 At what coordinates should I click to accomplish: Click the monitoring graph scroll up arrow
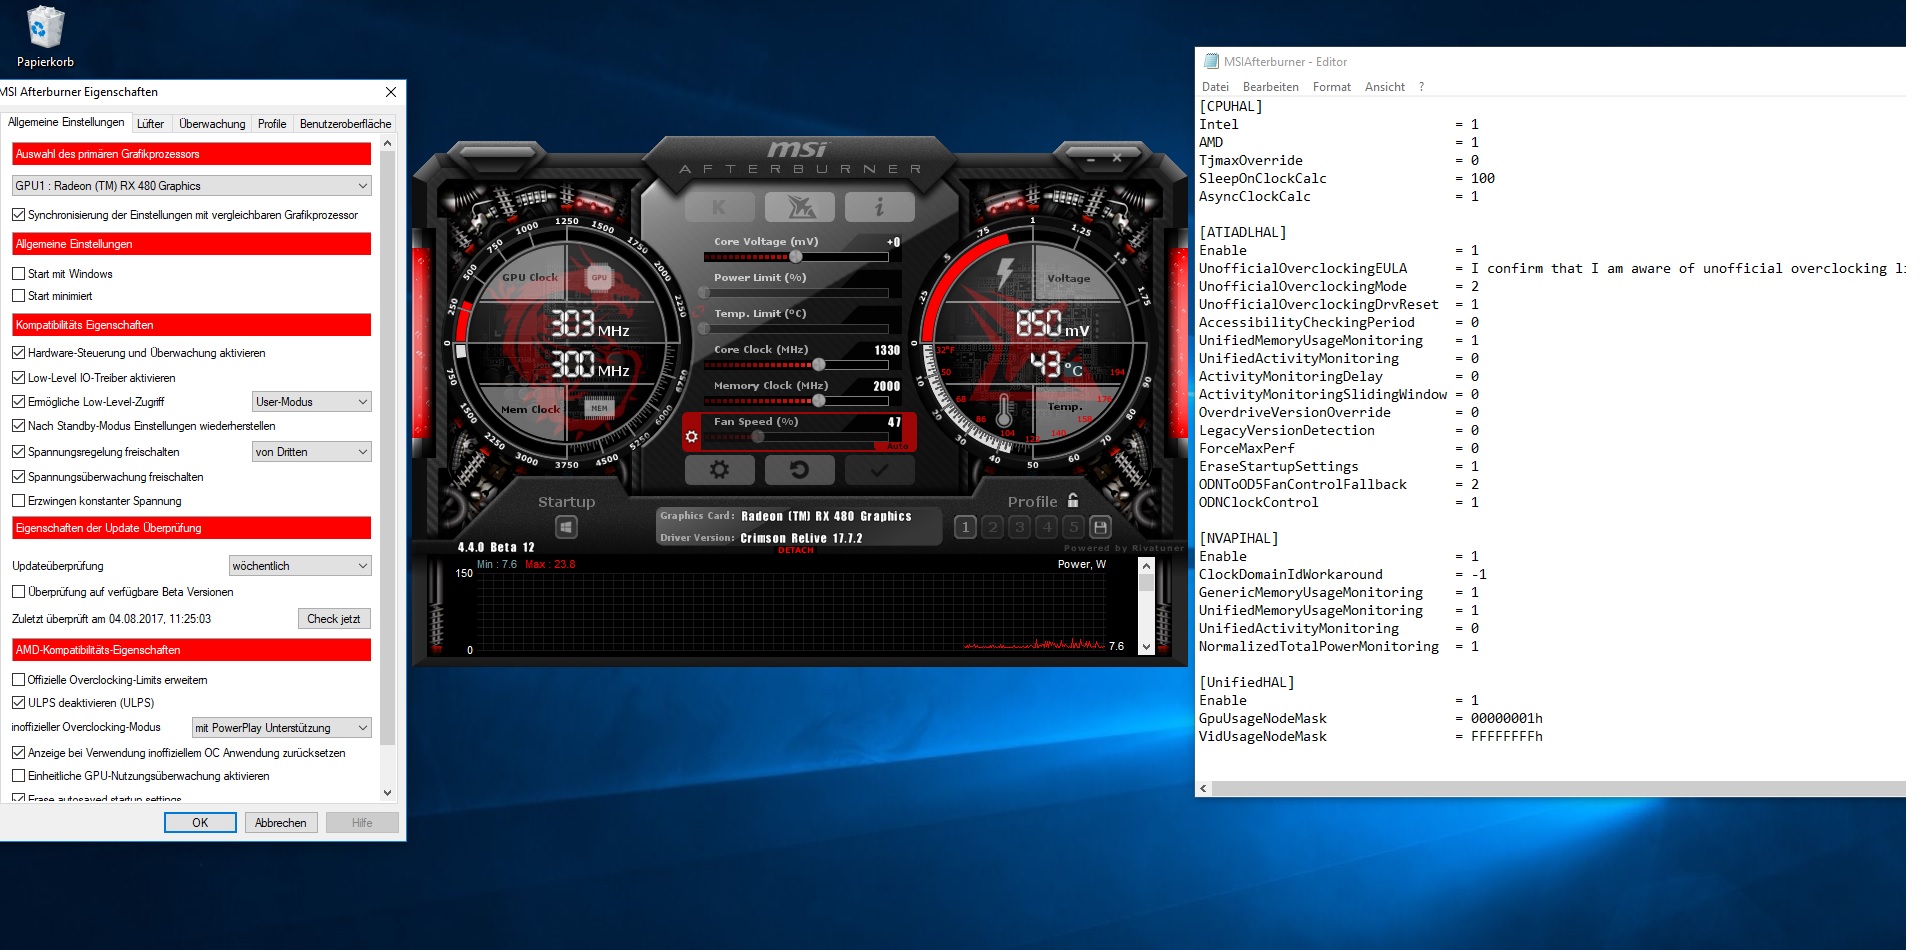coord(1146,566)
